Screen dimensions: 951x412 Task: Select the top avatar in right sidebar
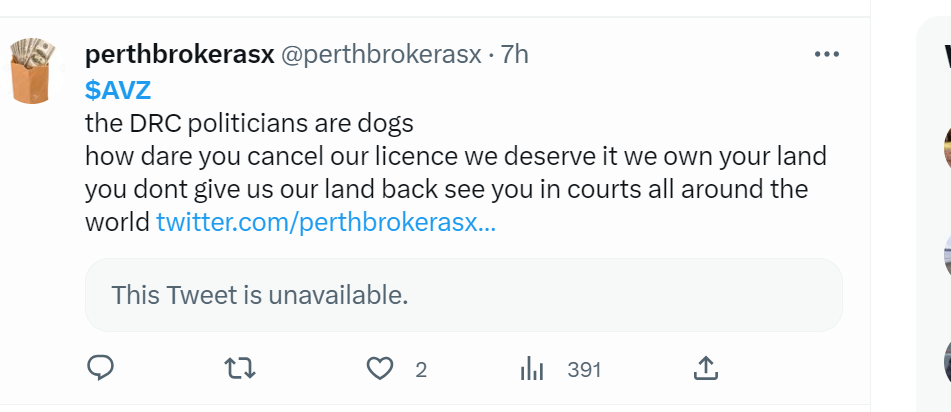pyautogui.click(x=946, y=150)
